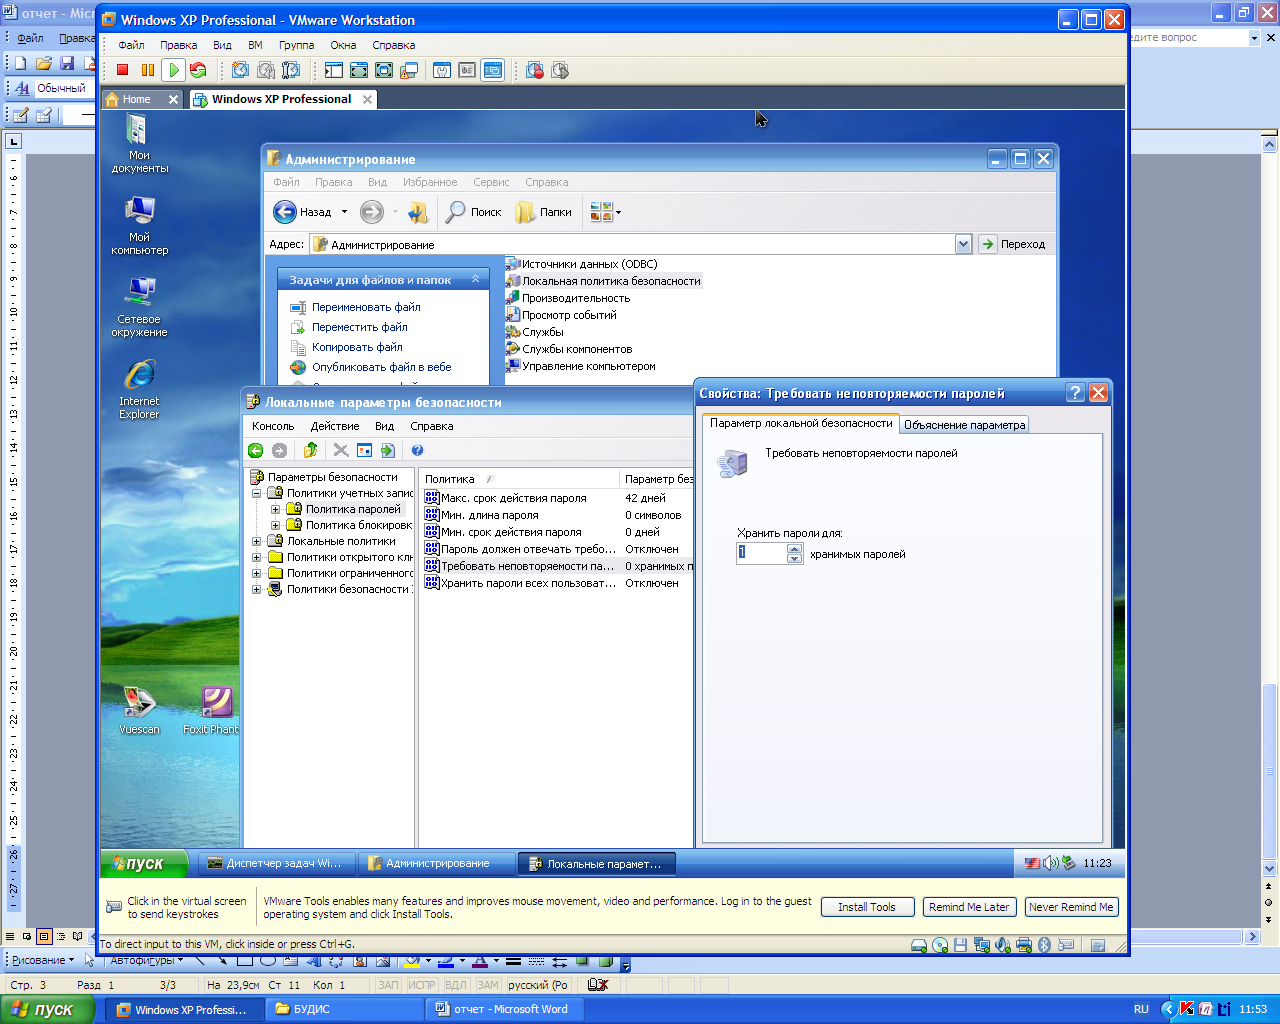This screenshot has height=1024, width=1280.
Task: Click the Export List icon in MMC toolbar
Action: pos(388,451)
